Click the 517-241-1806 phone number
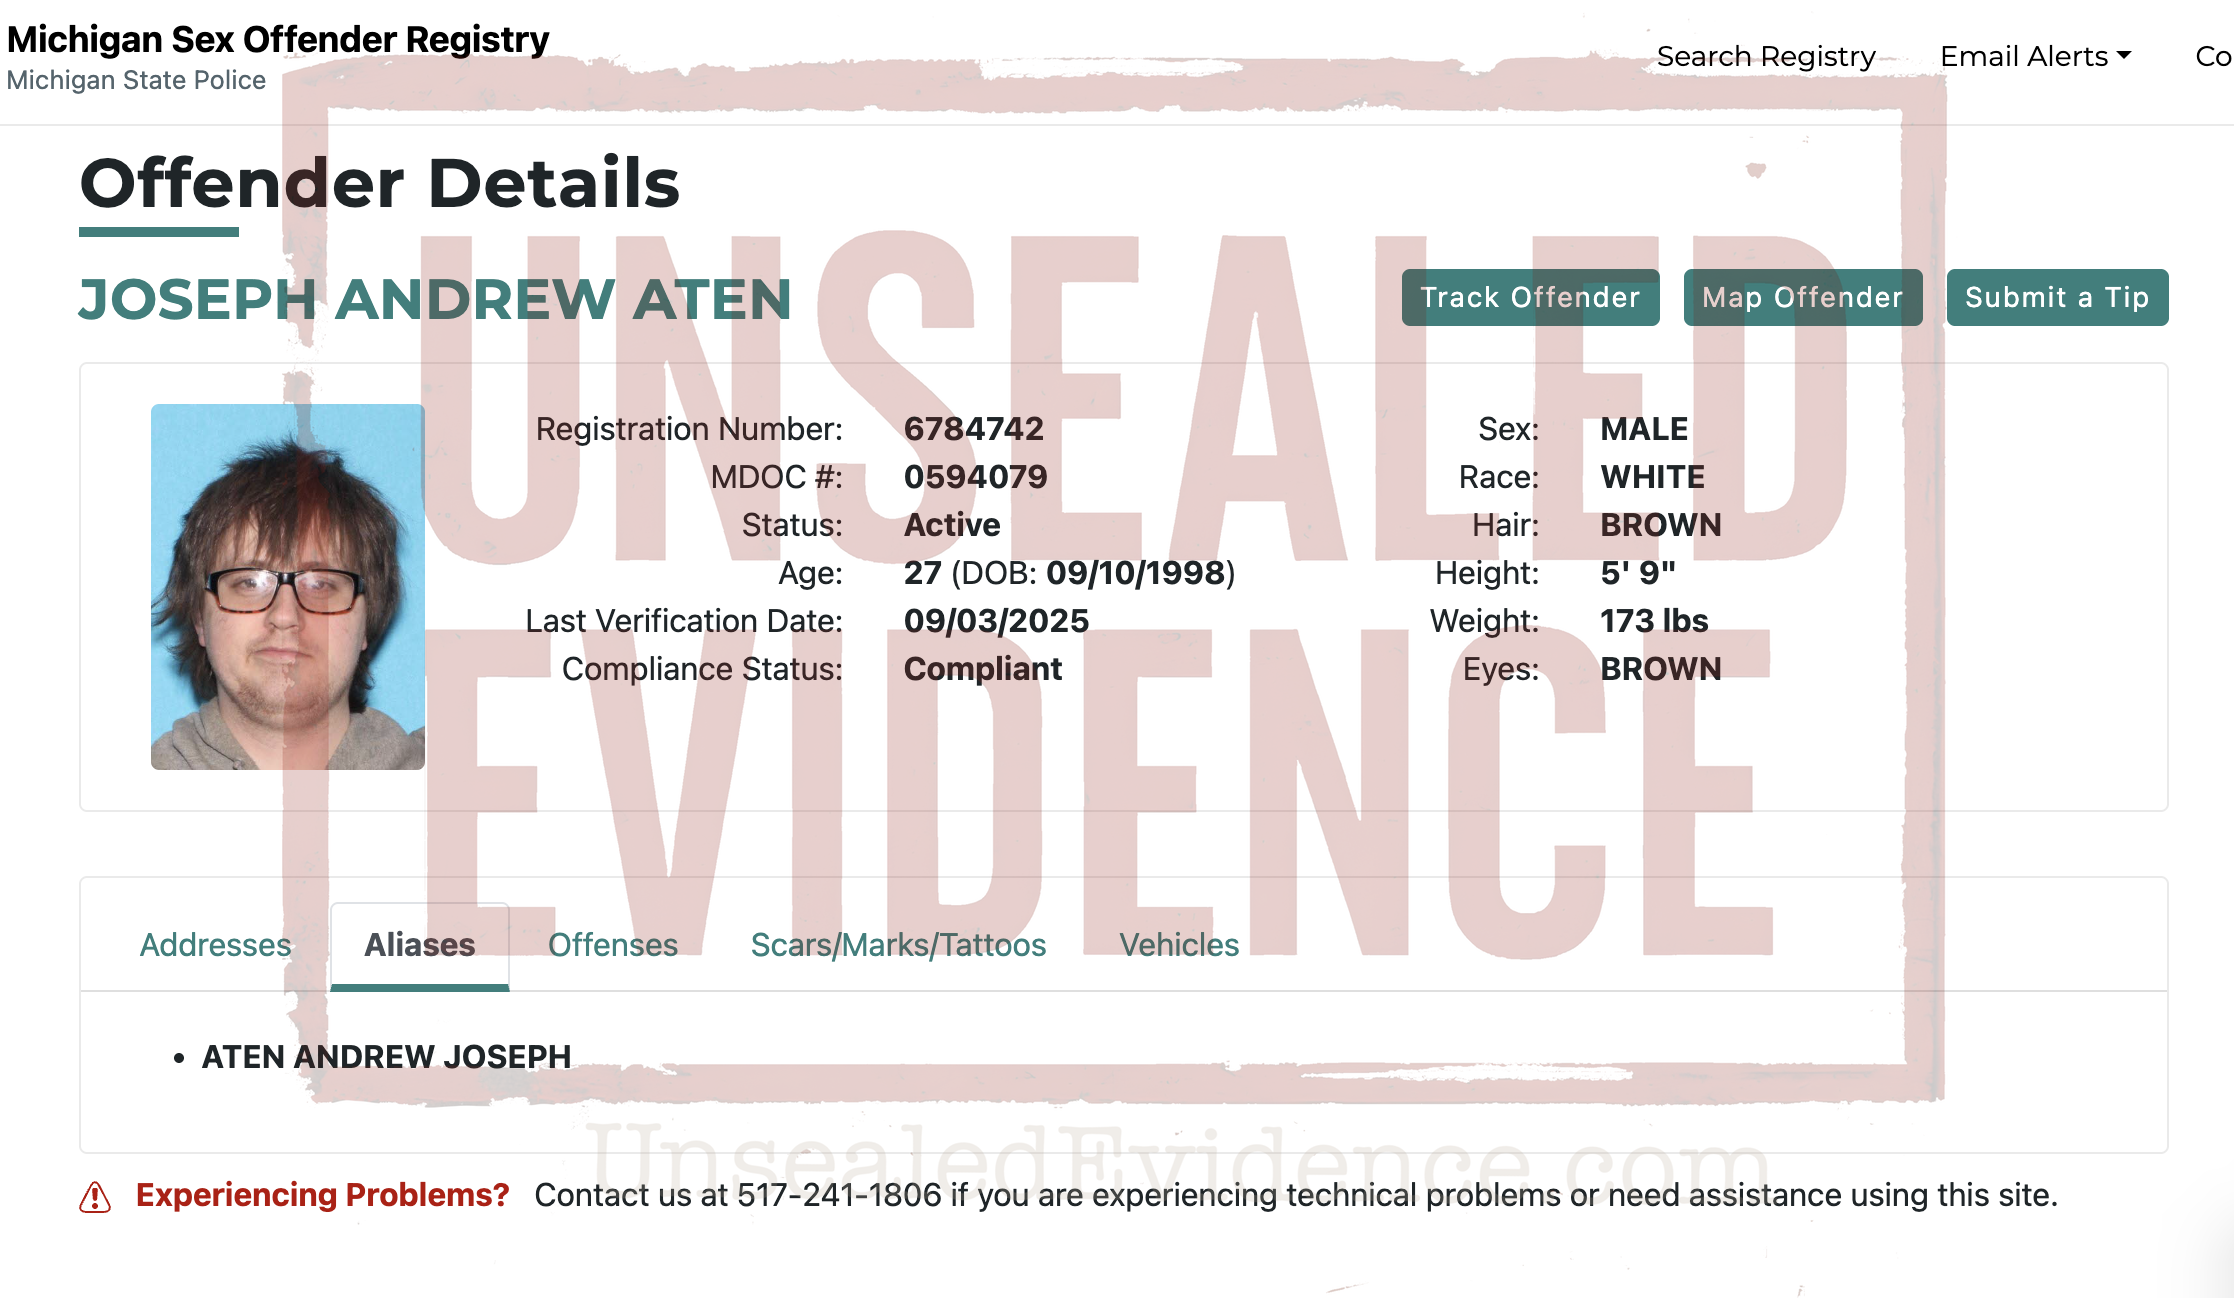Viewport: 2234px width, 1298px height. [839, 1195]
